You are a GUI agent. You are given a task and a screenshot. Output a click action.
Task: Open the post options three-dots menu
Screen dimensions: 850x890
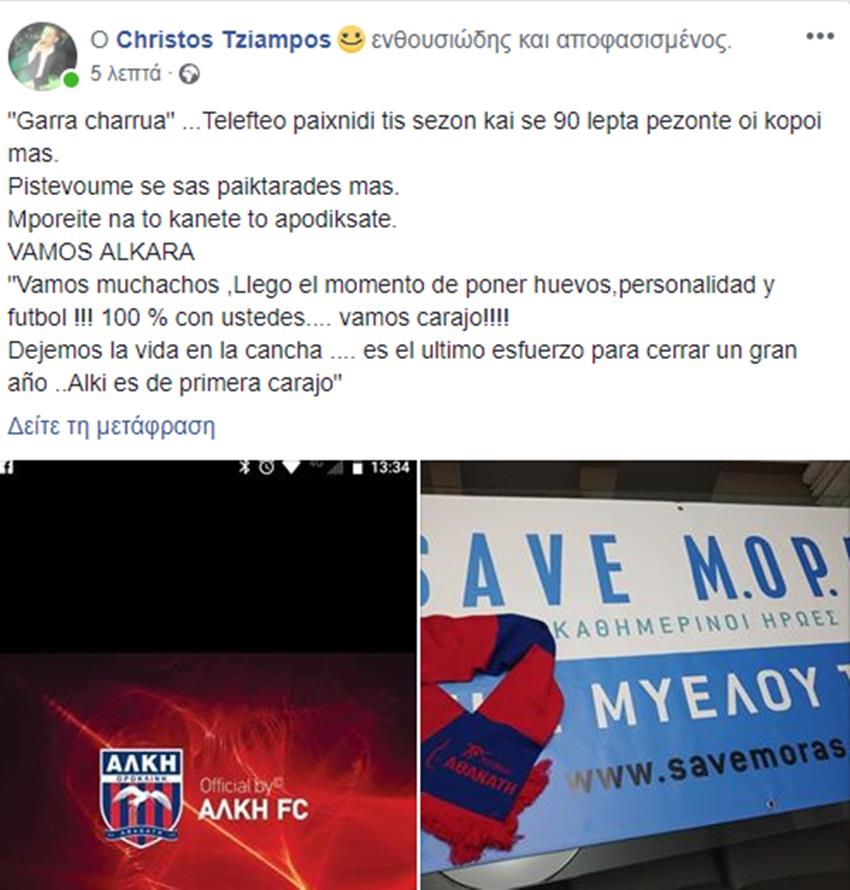click(820, 36)
